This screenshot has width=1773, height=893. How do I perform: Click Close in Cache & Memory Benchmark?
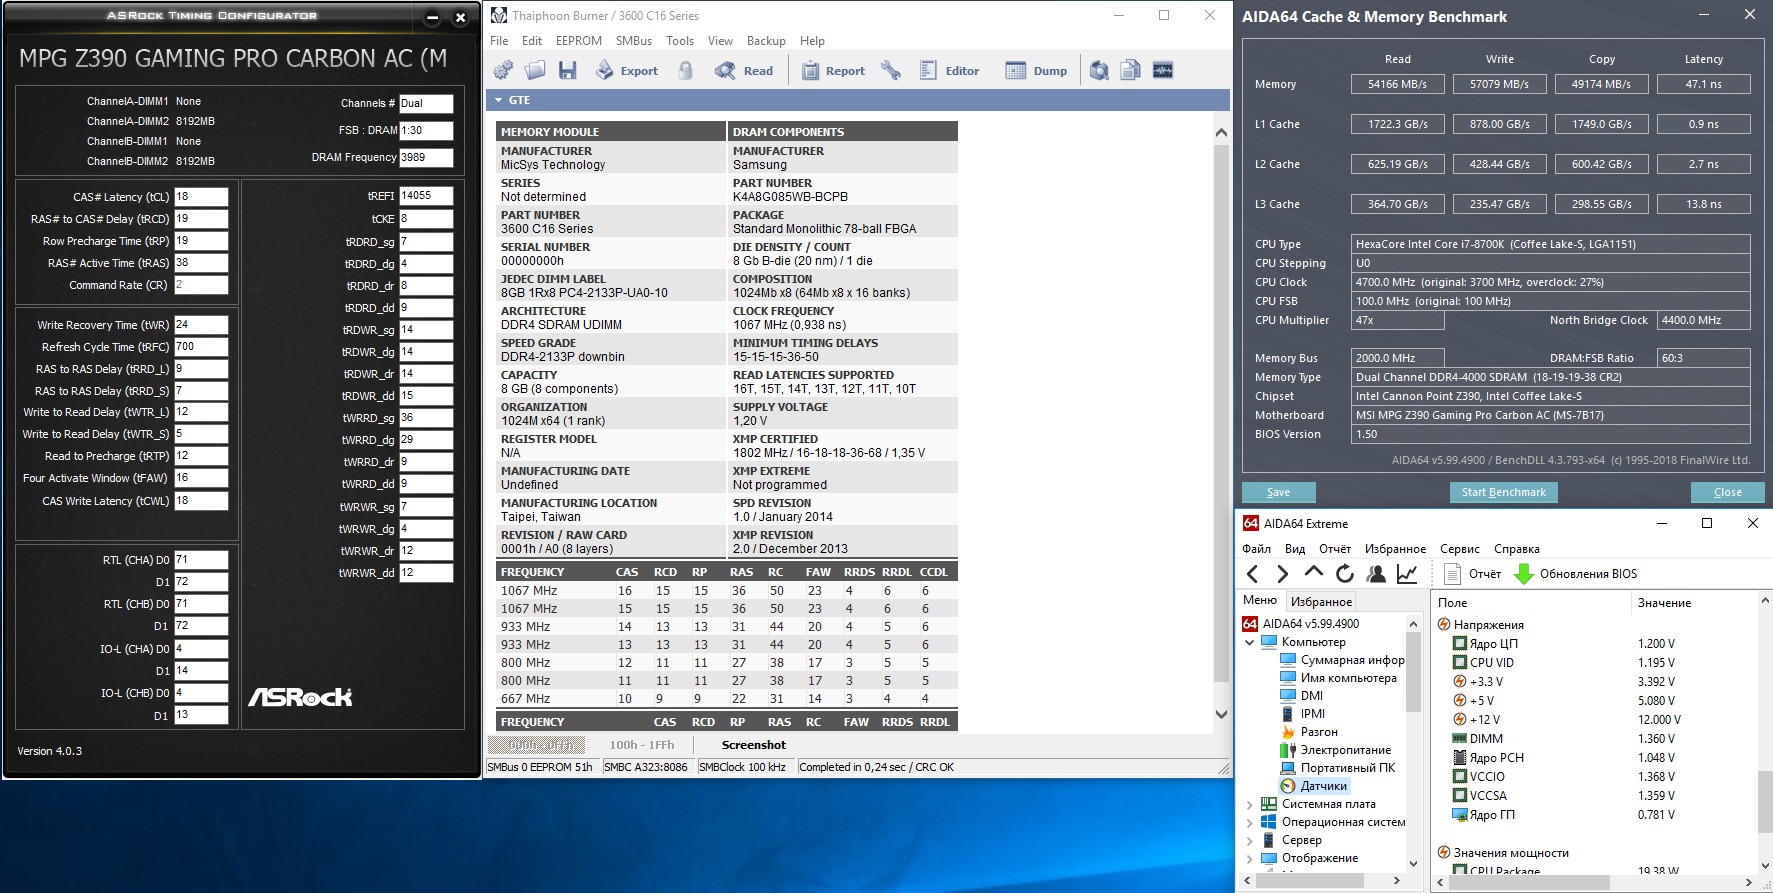(x=1728, y=492)
